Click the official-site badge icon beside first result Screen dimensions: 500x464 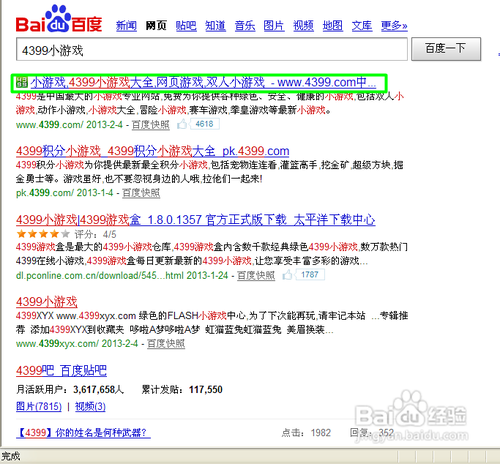[22, 82]
